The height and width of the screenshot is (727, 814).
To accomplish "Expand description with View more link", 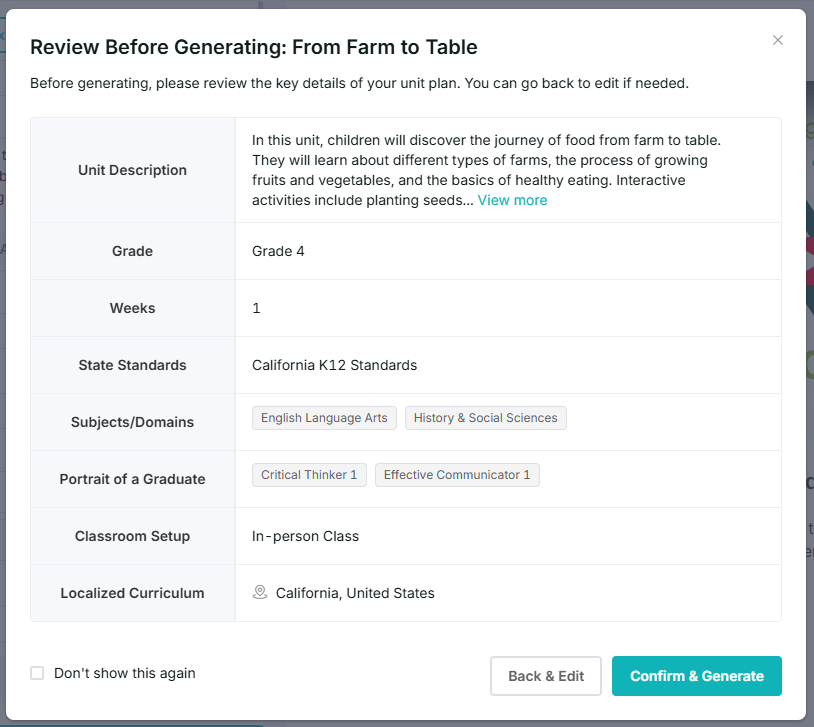I will 512,200.
